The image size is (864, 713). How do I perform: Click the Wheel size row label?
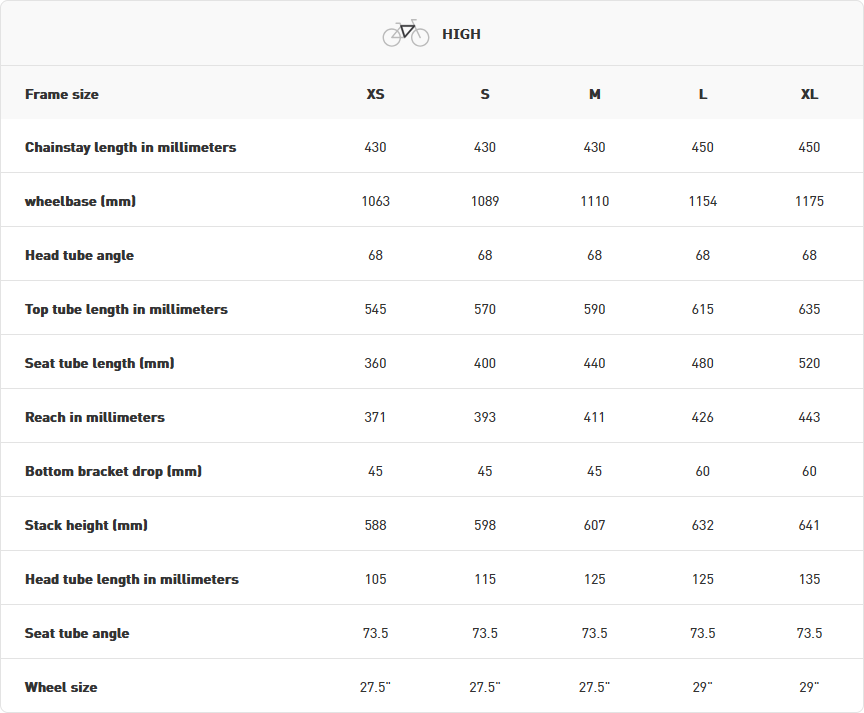point(61,687)
